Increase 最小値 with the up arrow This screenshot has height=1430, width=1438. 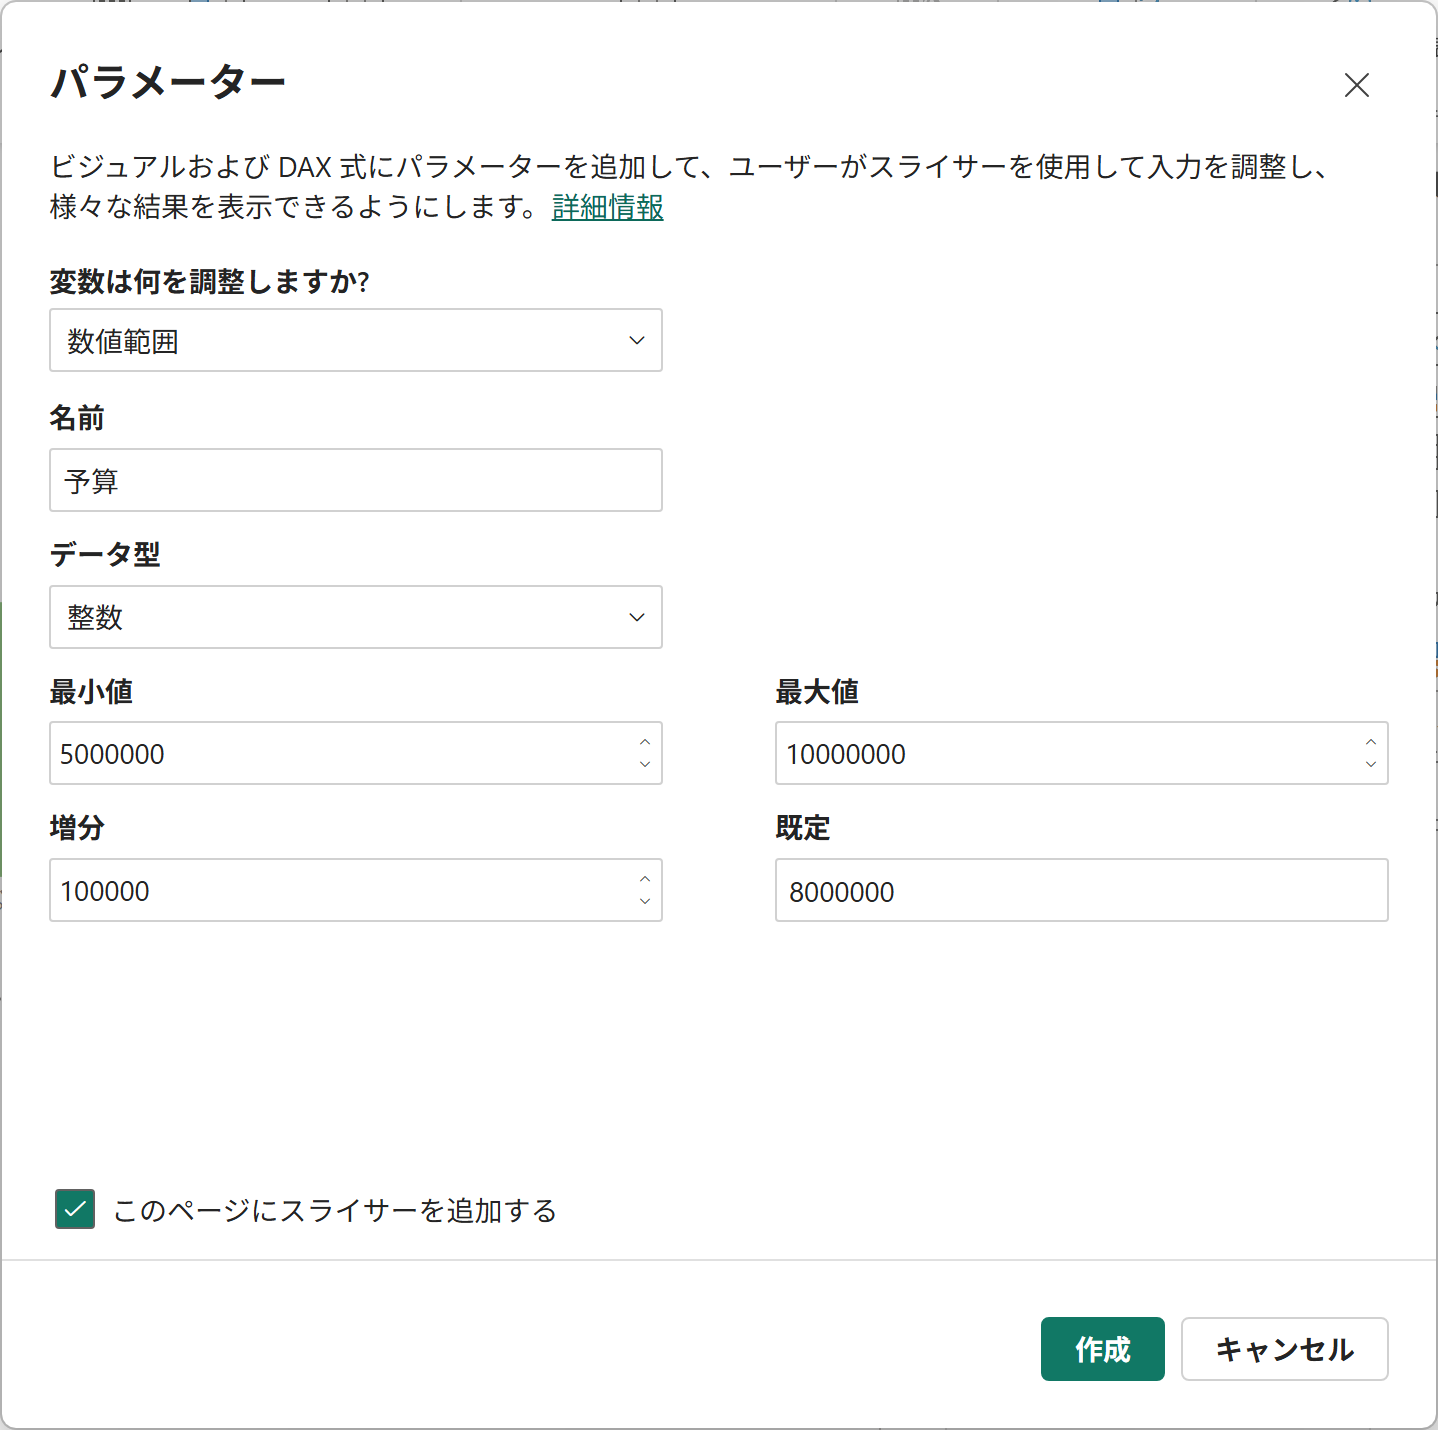[x=645, y=742]
